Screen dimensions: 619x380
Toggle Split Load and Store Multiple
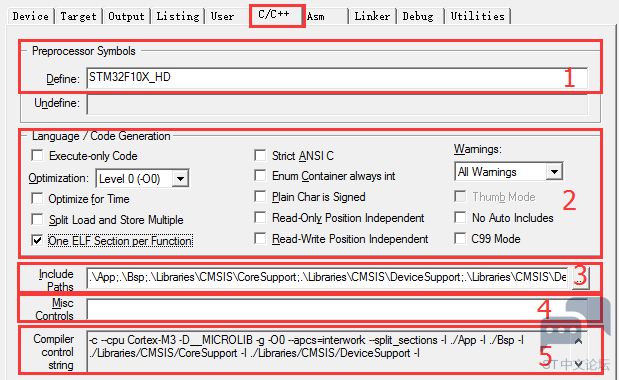click(37, 219)
